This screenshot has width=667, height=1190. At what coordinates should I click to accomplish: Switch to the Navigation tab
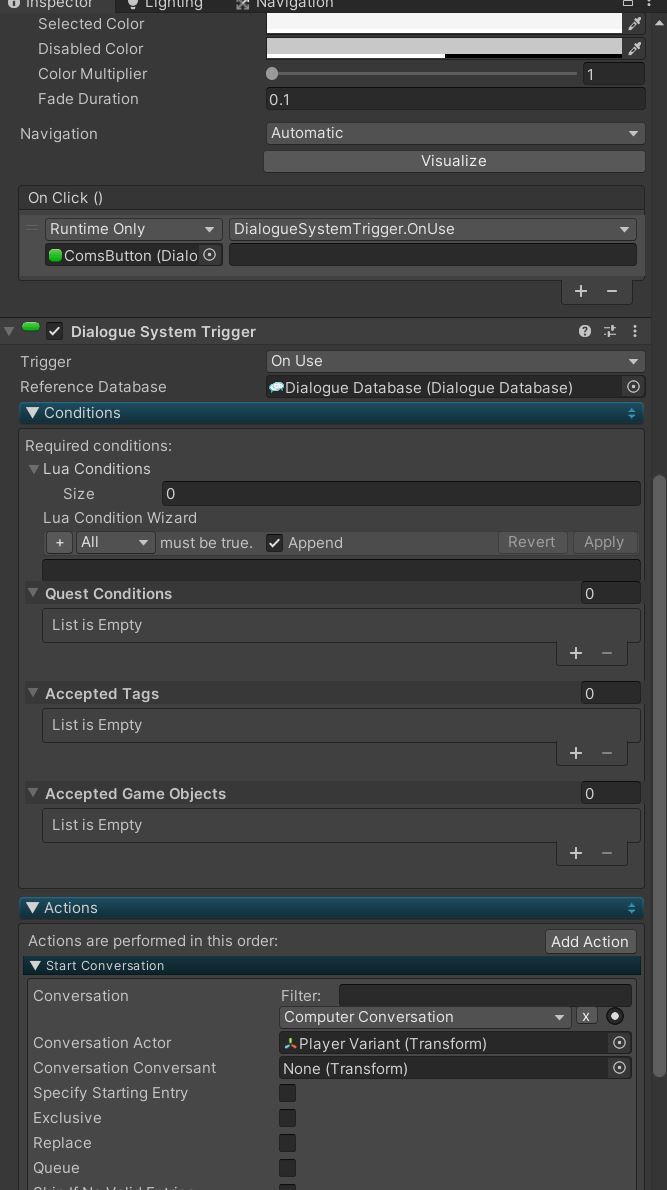click(x=285, y=4)
